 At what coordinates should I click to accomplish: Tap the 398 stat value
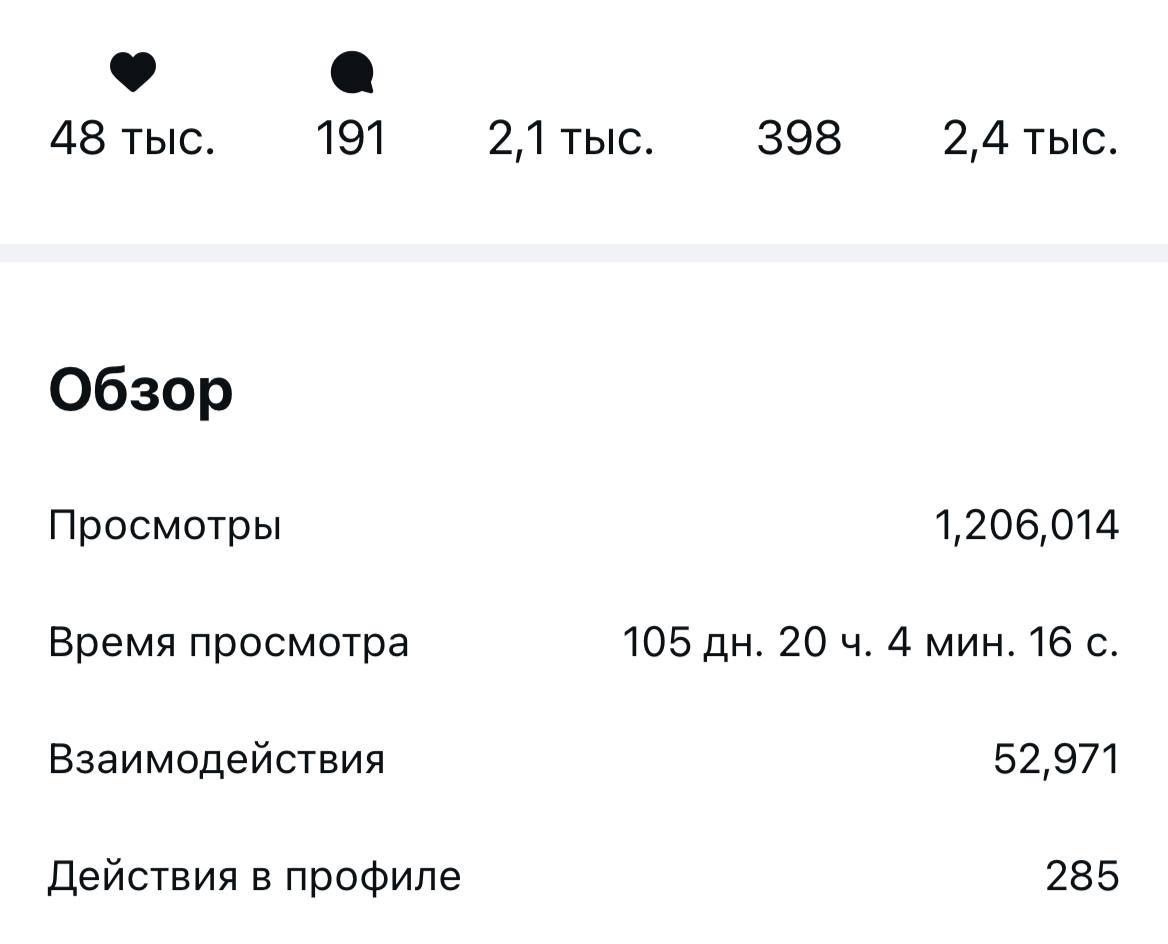[x=799, y=138]
